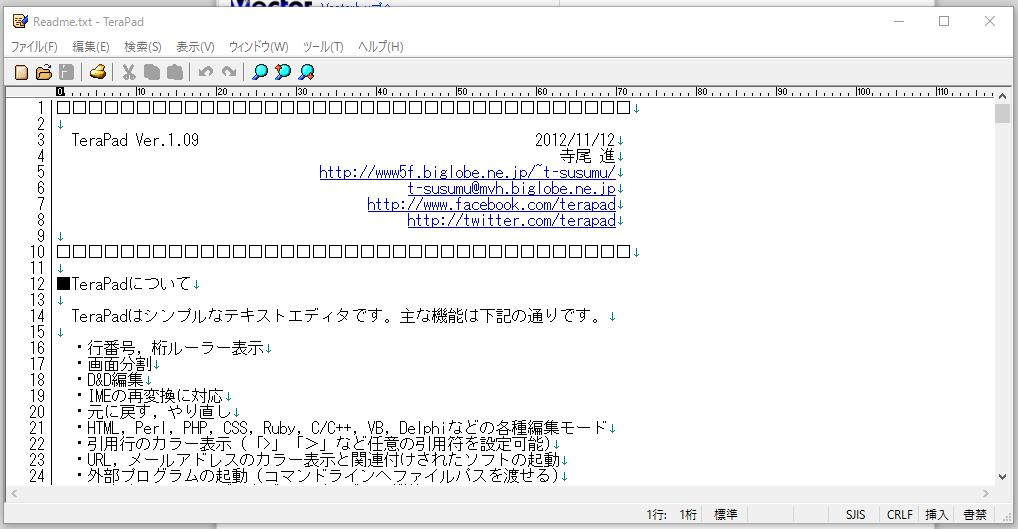Click the 挿入 insert mode status entry
1018x529 pixels.
point(936,515)
